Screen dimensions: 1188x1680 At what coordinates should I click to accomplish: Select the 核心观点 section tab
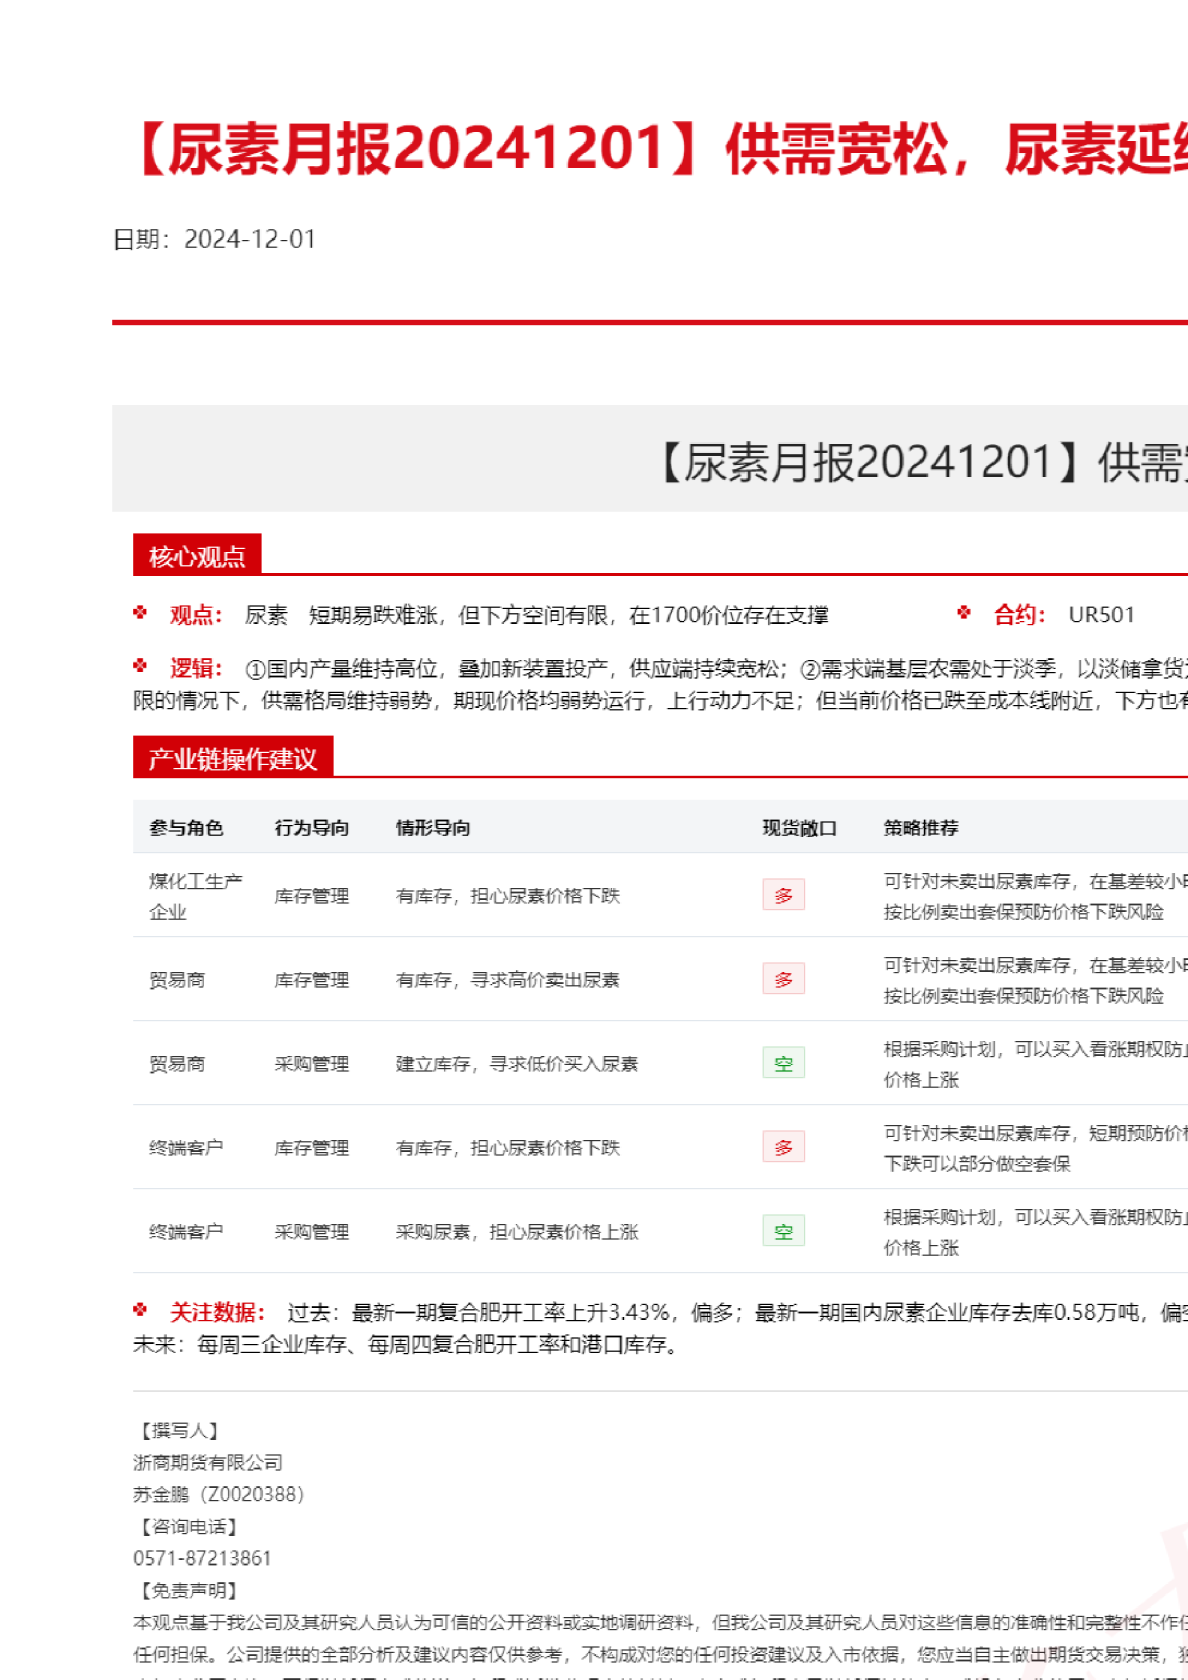197,556
